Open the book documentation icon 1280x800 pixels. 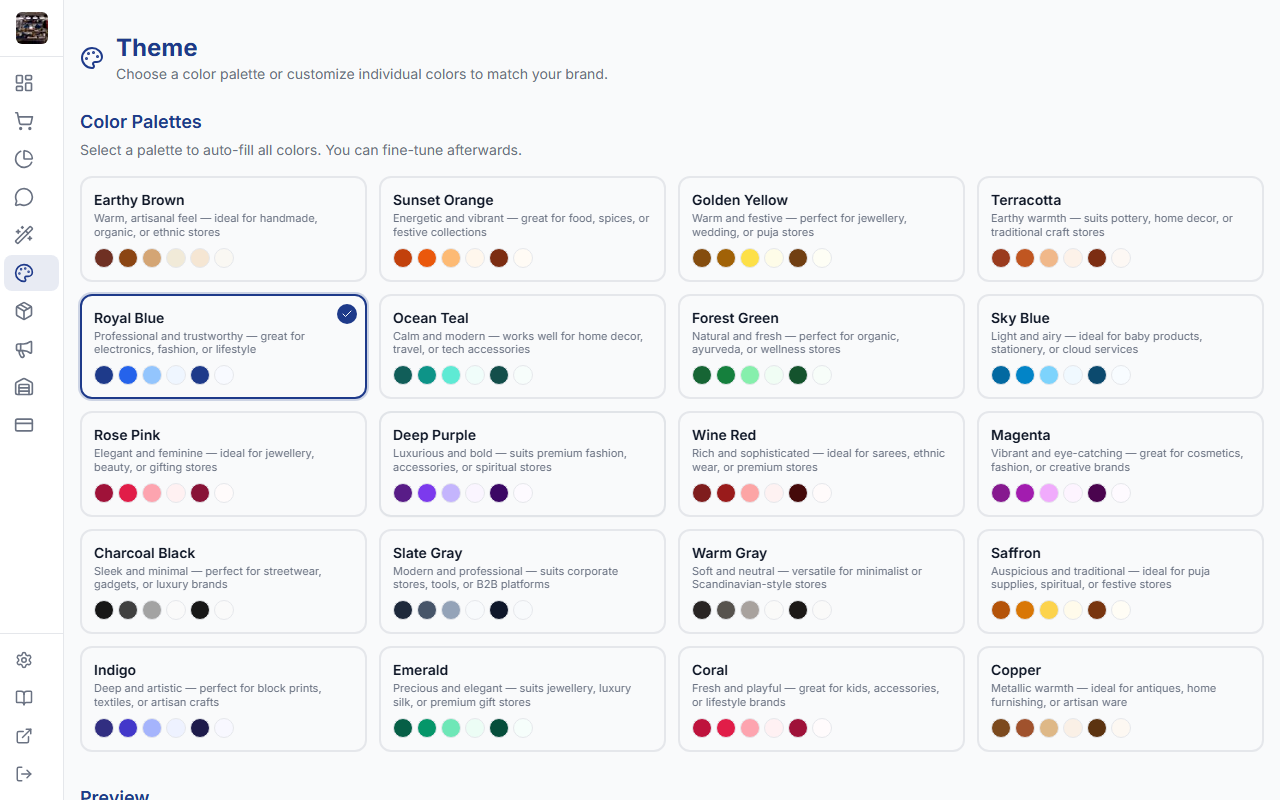coord(24,698)
